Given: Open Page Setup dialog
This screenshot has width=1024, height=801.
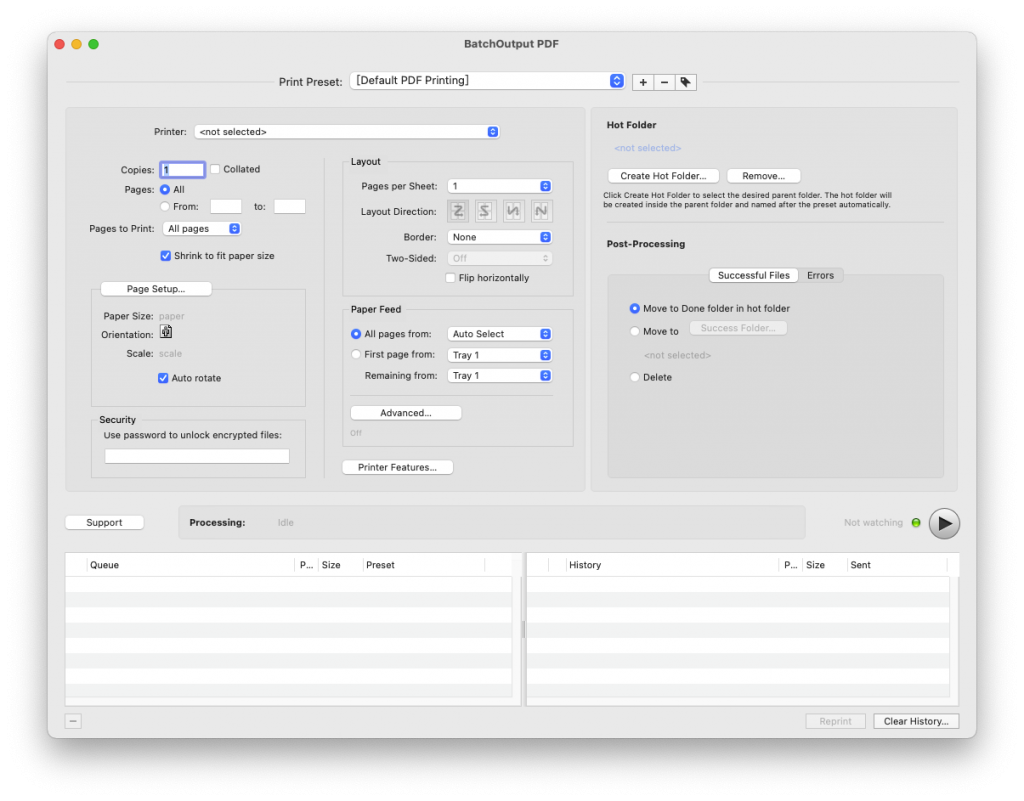Looking at the screenshot, I should tap(155, 289).
